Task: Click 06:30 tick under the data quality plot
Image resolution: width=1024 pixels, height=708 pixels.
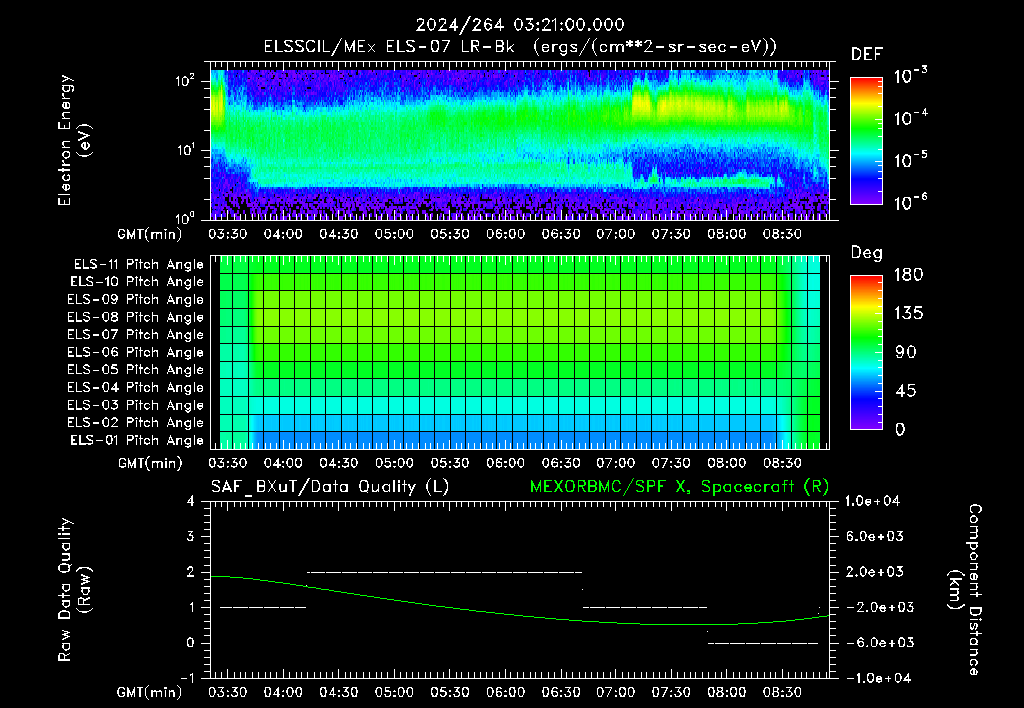Action: [560, 692]
